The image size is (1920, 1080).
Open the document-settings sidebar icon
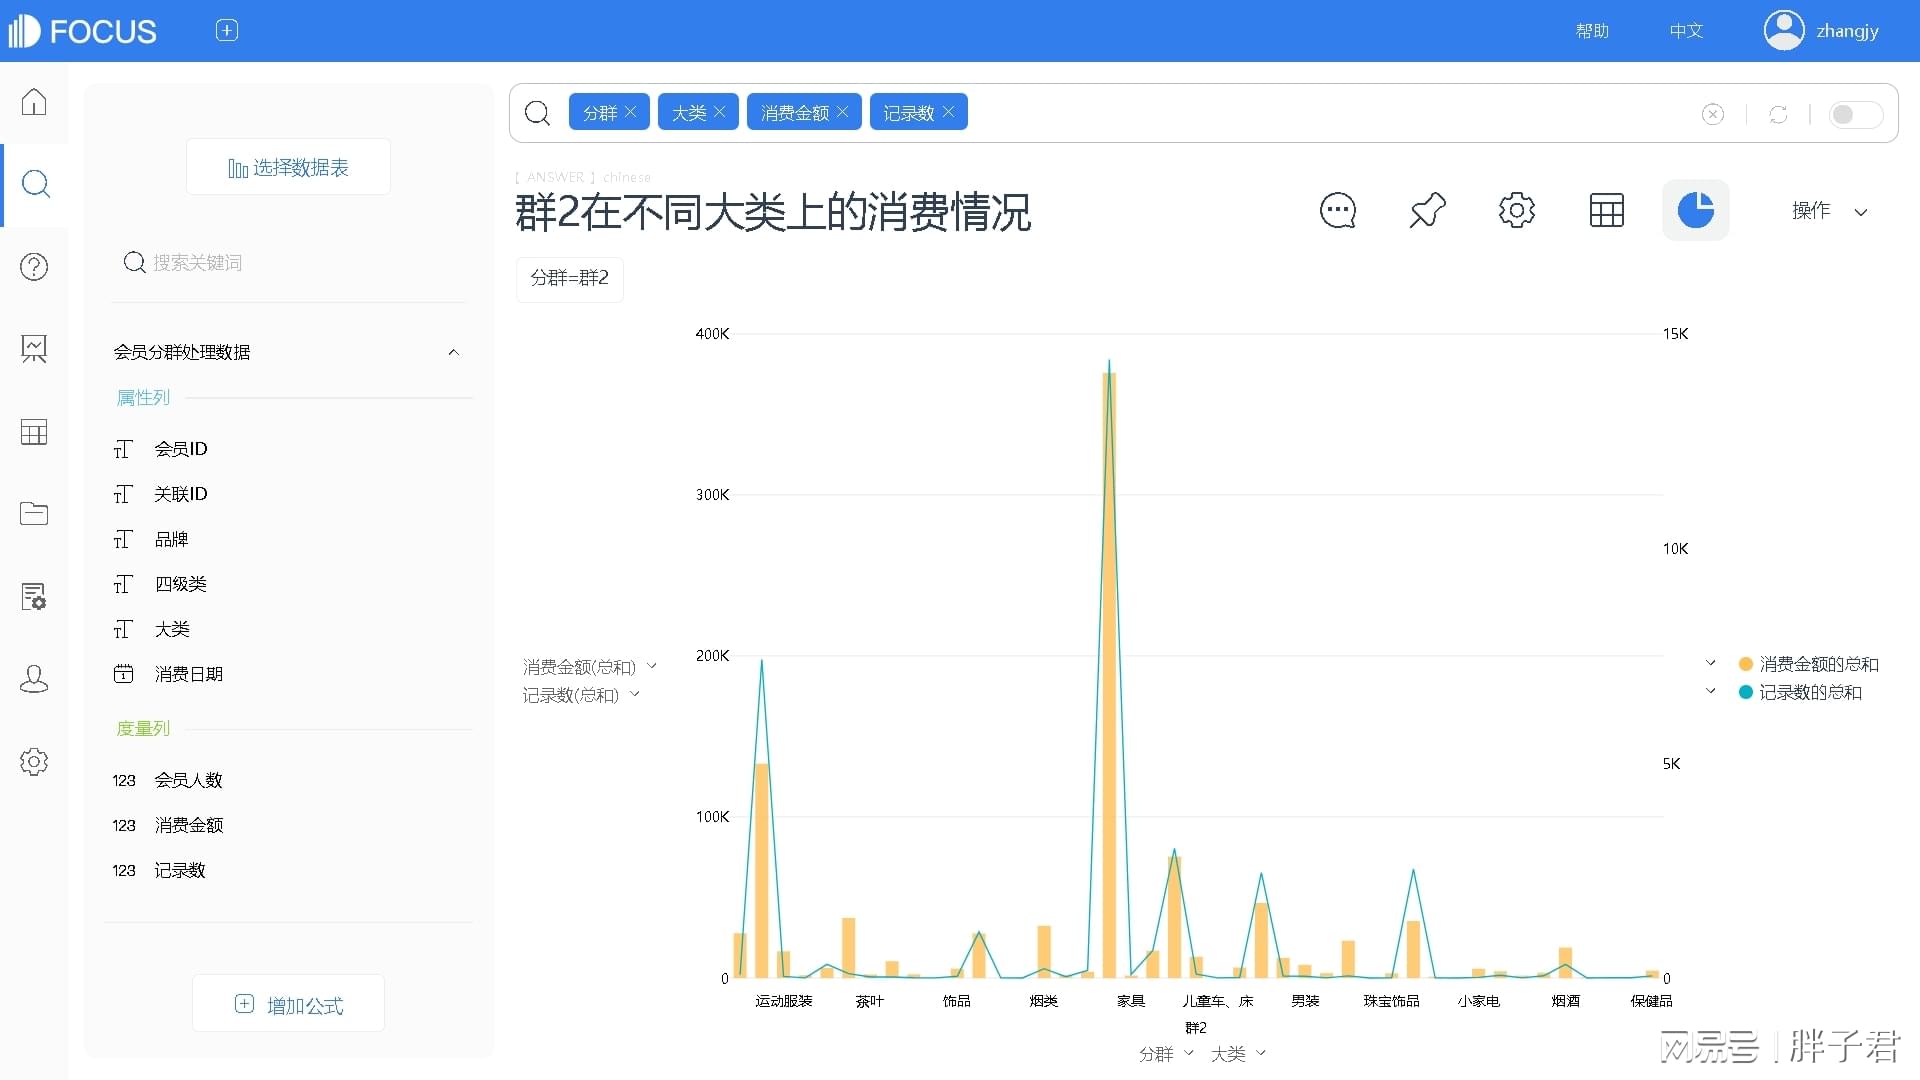pyautogui.click(x=34, y=597)
